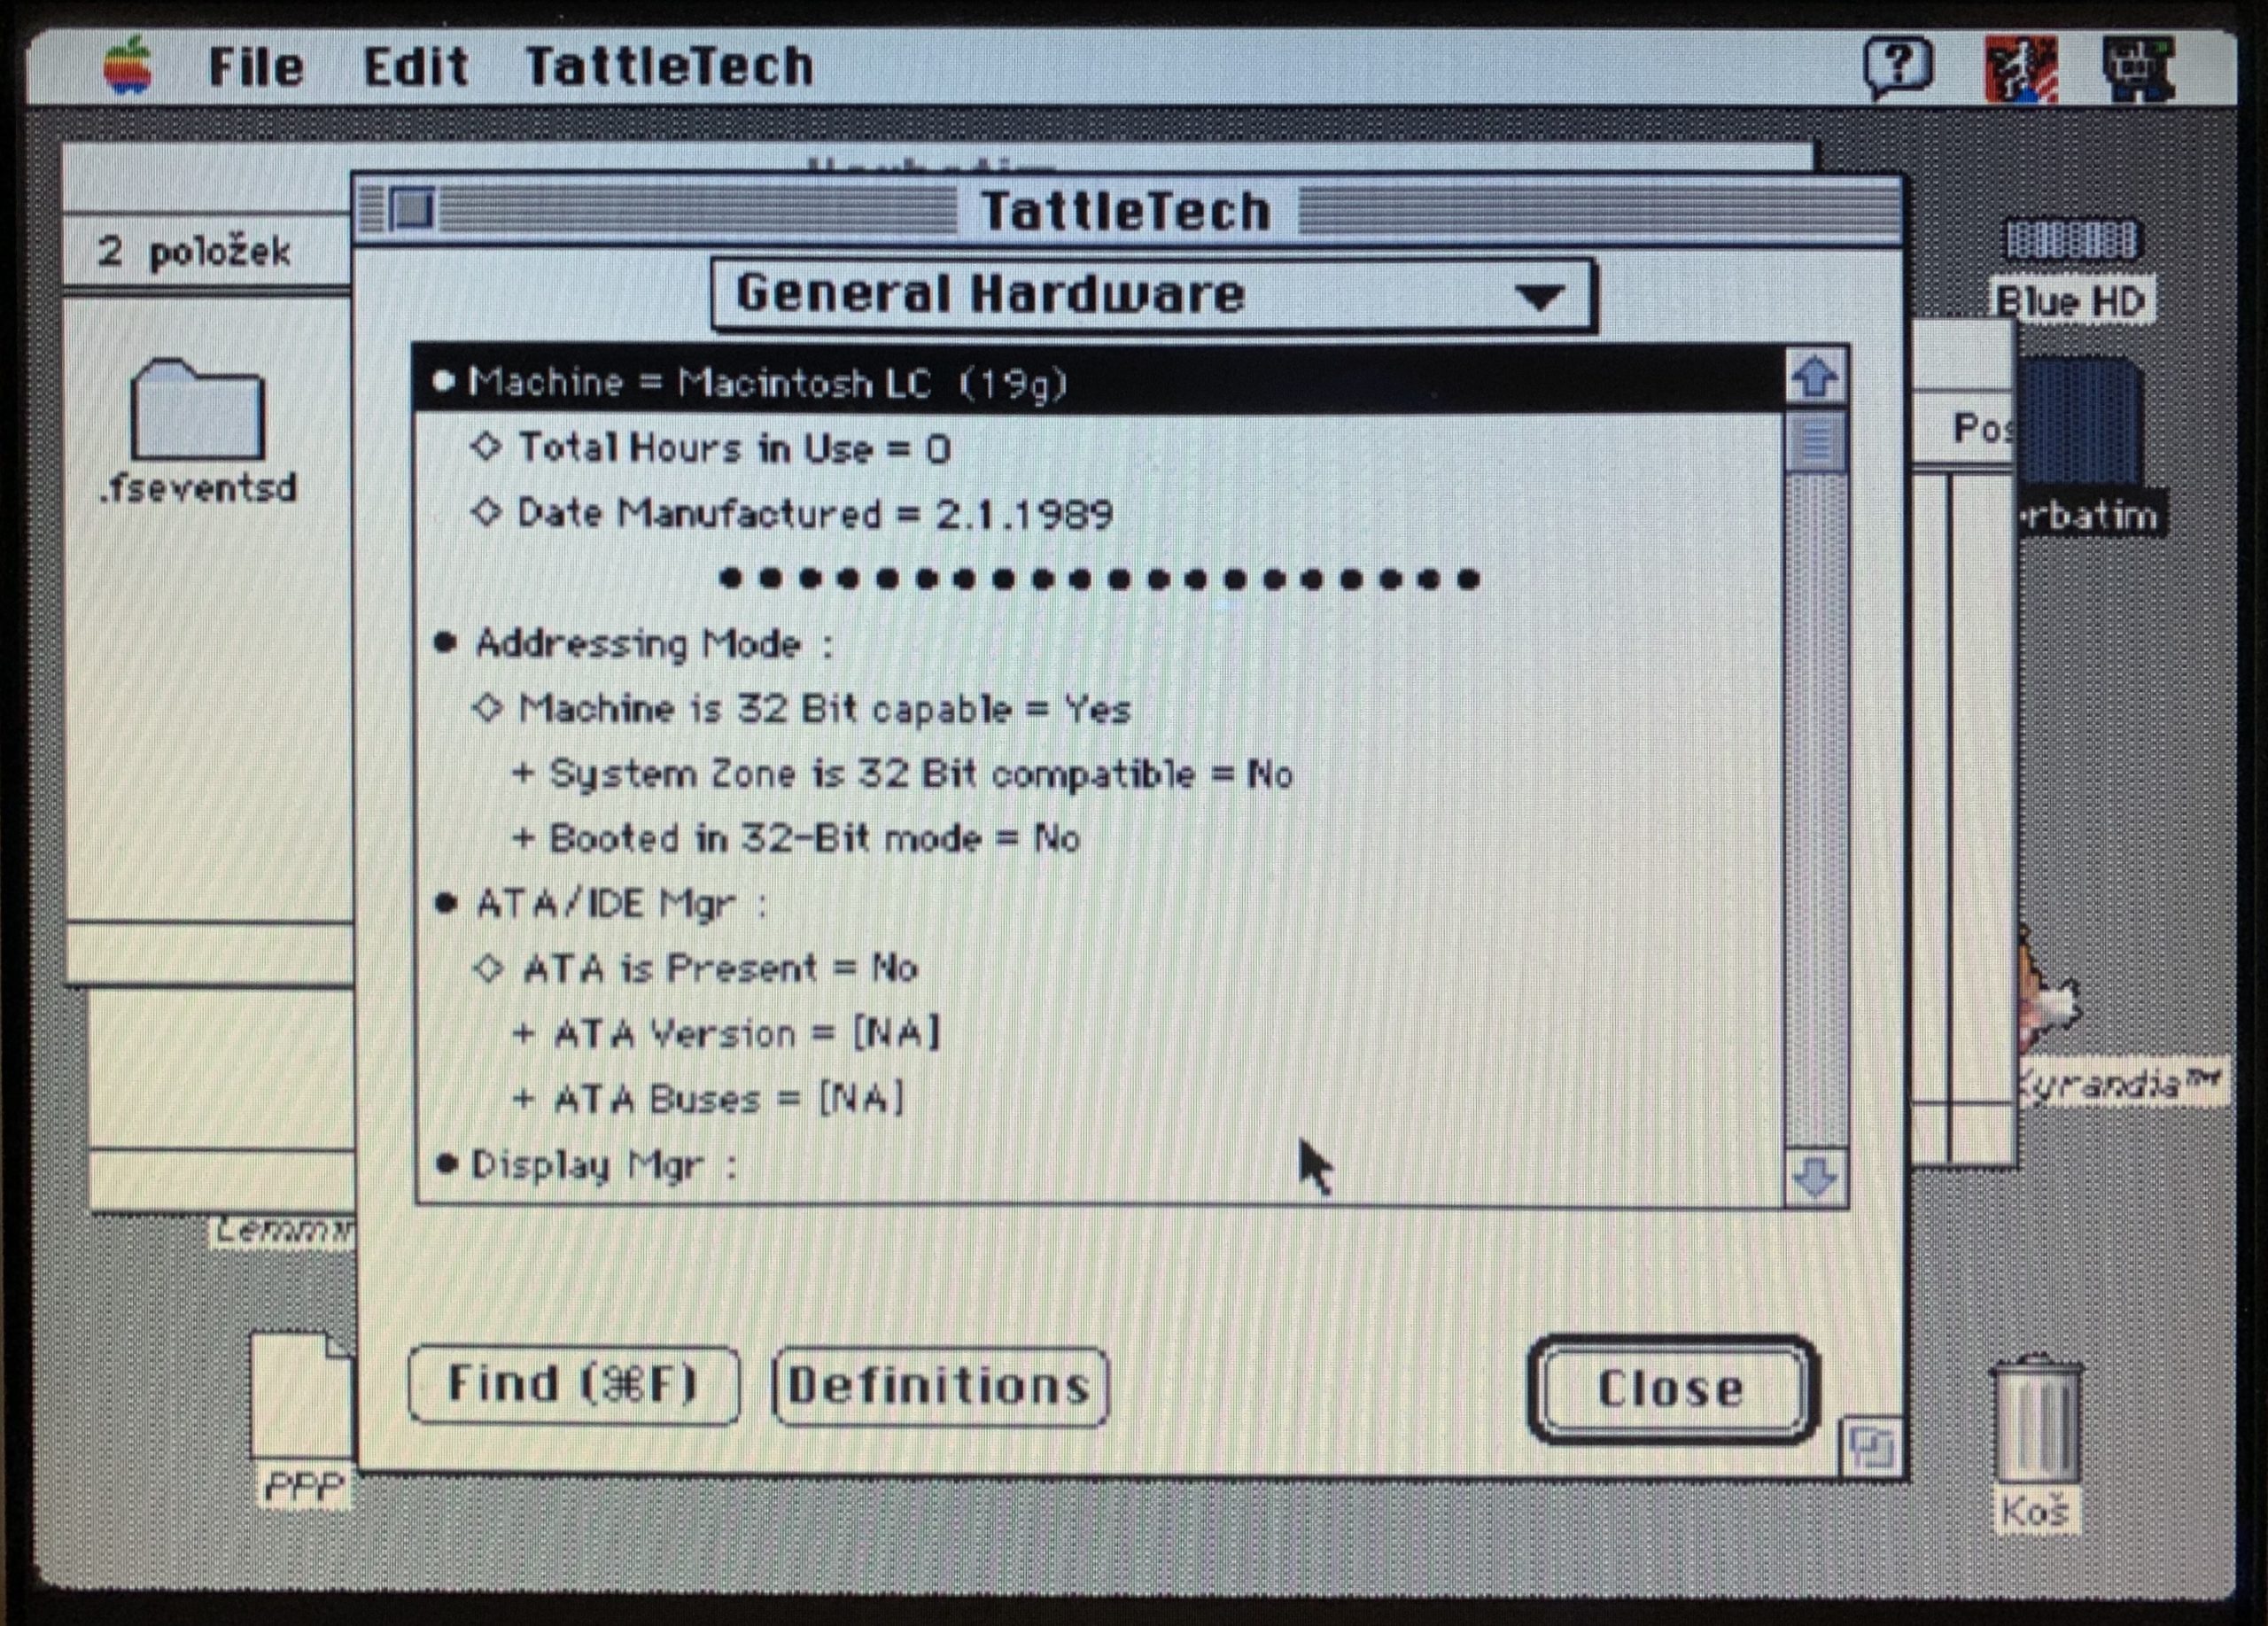Open the Edit menu
Screen dimensions: 2268x1626
tap(415, 67)
